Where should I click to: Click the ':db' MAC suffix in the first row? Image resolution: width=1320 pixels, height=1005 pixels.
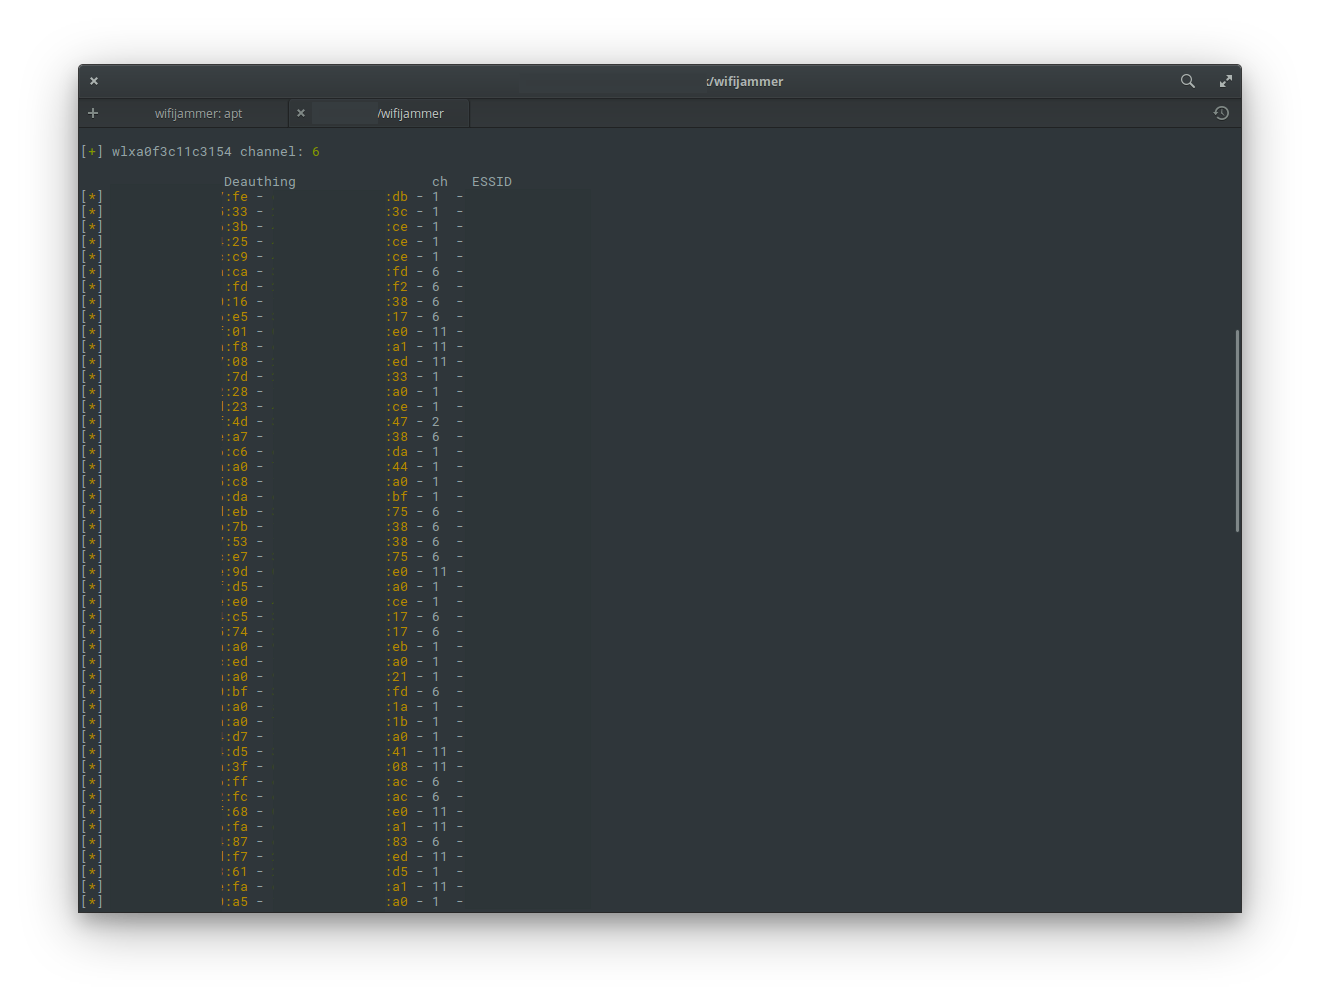[x=397, y=197]
